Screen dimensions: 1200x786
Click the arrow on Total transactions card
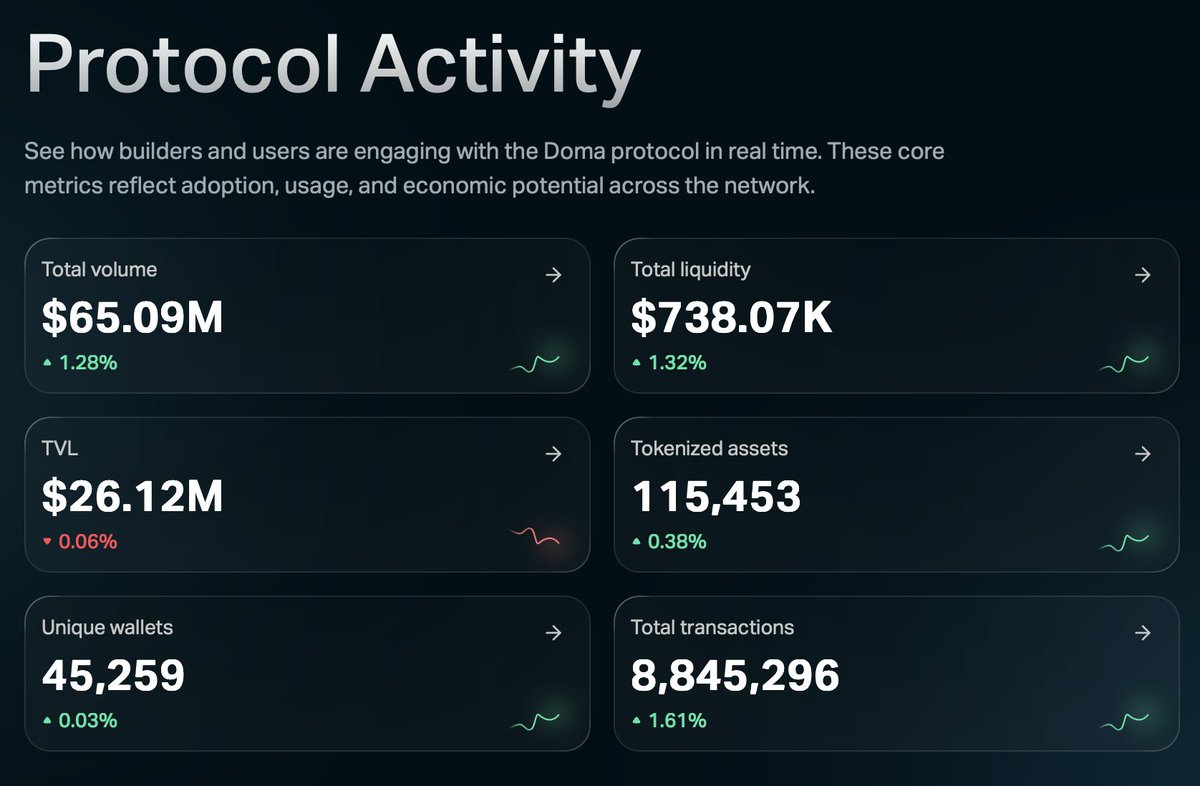(x=1143, y=633)
